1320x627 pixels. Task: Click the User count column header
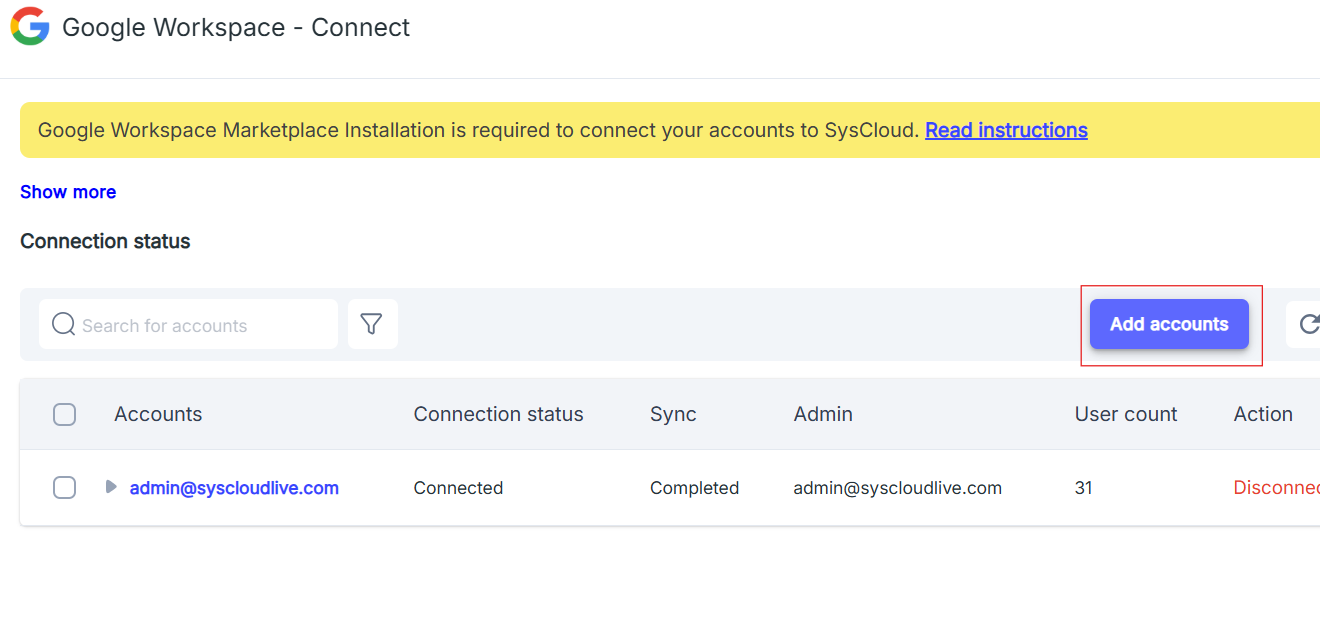[x=1126, y=414]
